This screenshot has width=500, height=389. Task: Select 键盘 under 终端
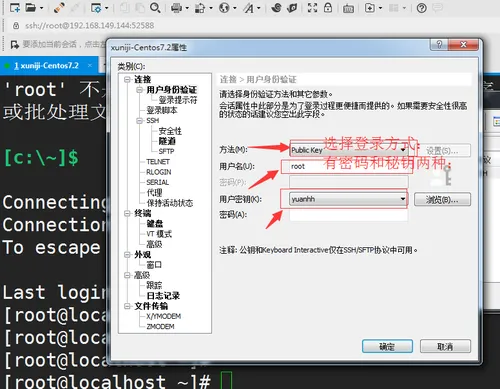click(x=155, y=223)
